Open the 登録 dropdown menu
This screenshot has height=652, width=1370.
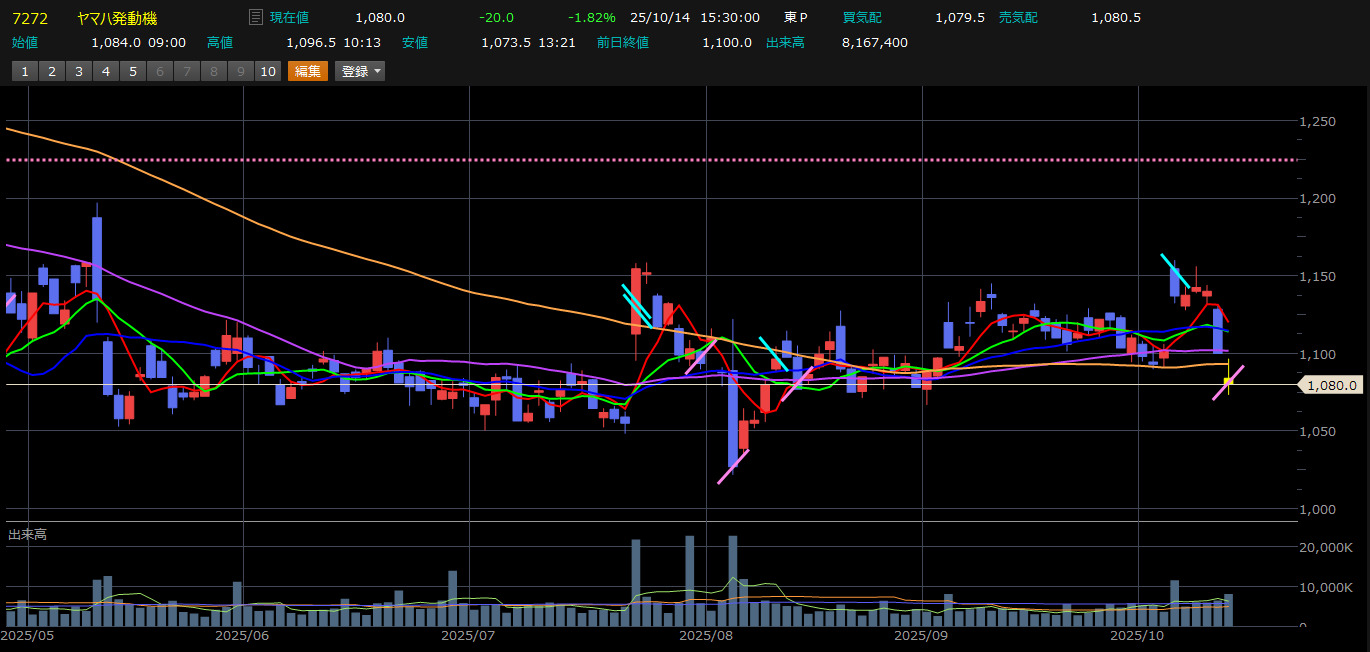361,71
